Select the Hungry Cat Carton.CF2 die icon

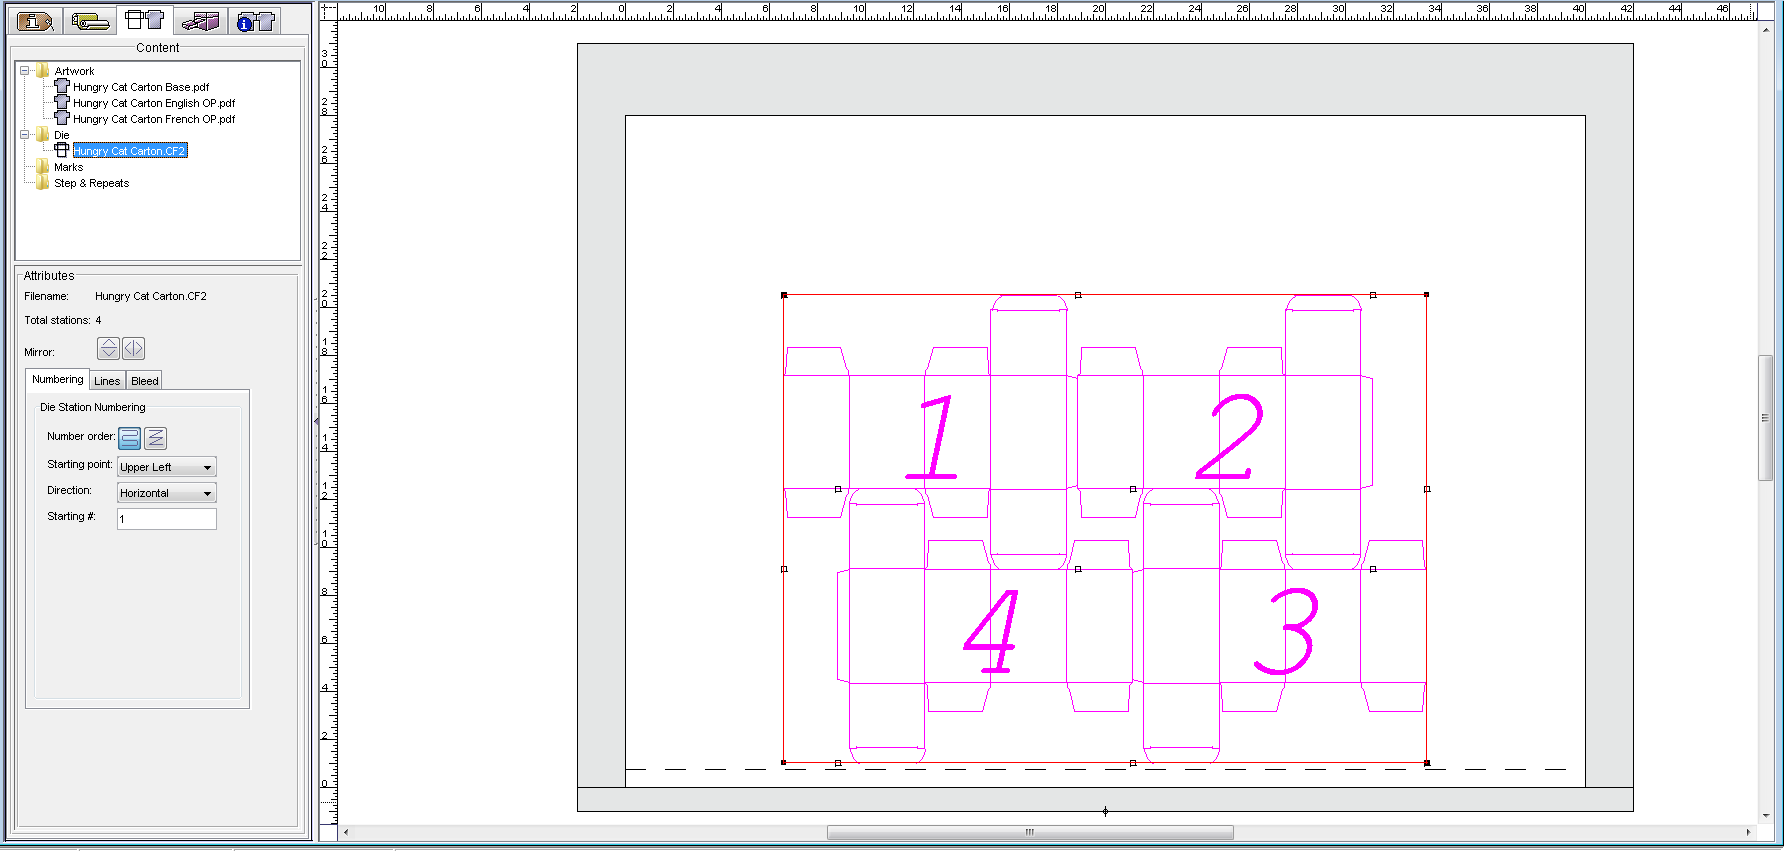(62, 150)
